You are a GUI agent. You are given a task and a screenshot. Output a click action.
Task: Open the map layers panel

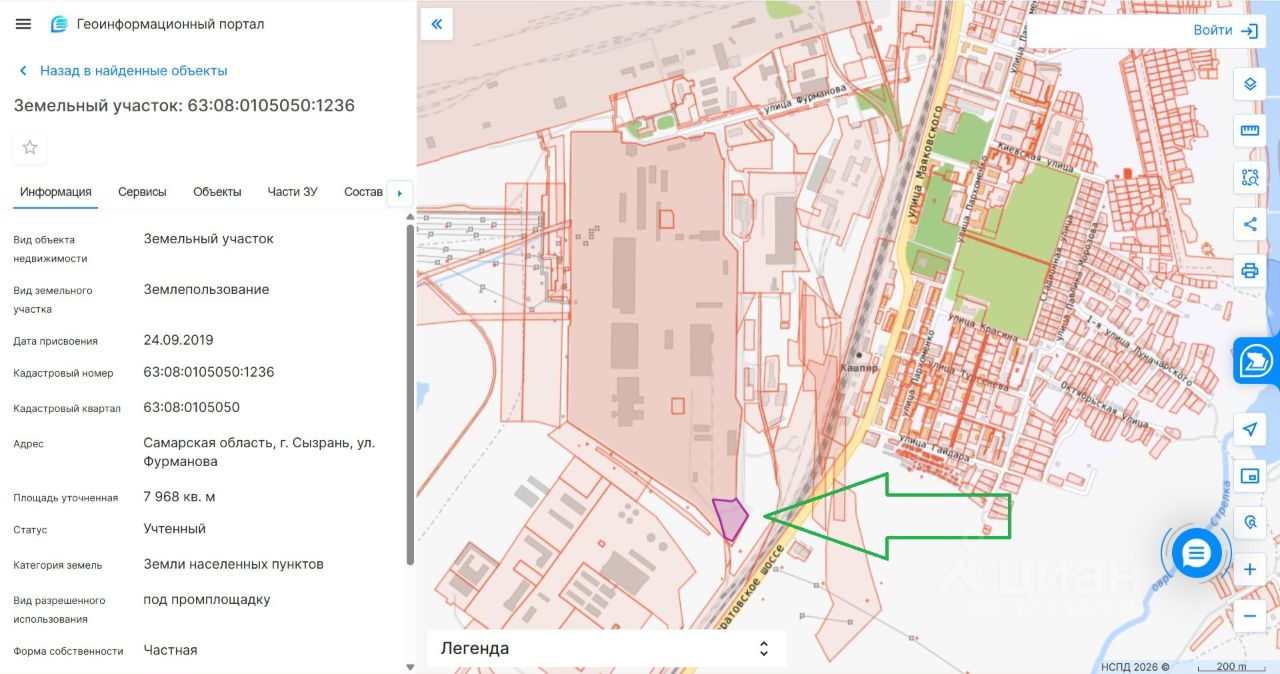(x=1249, y=84)
